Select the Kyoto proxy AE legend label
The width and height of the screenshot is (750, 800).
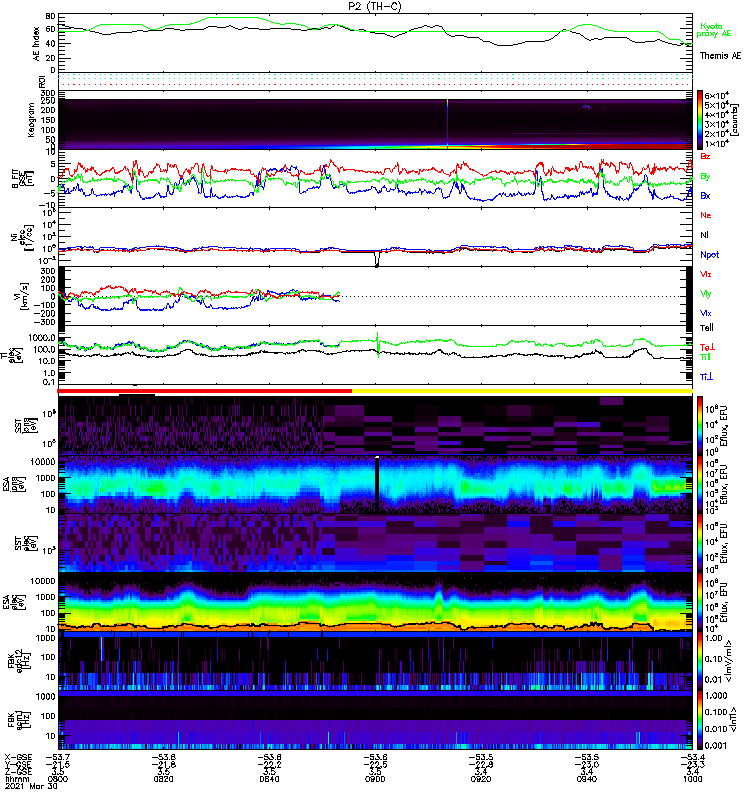click(x=714, y=30)
